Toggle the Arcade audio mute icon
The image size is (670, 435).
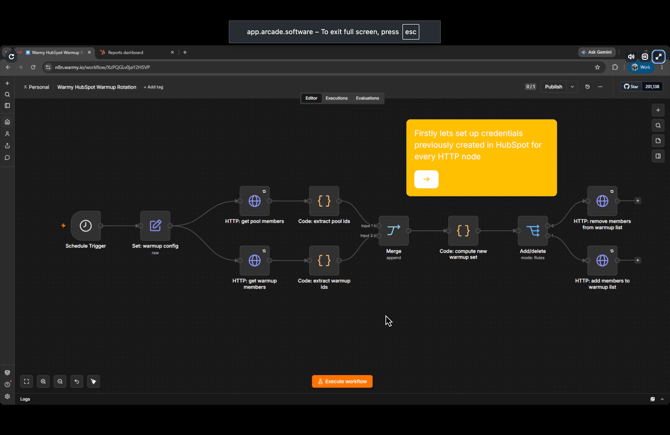(x=631, y=56)
